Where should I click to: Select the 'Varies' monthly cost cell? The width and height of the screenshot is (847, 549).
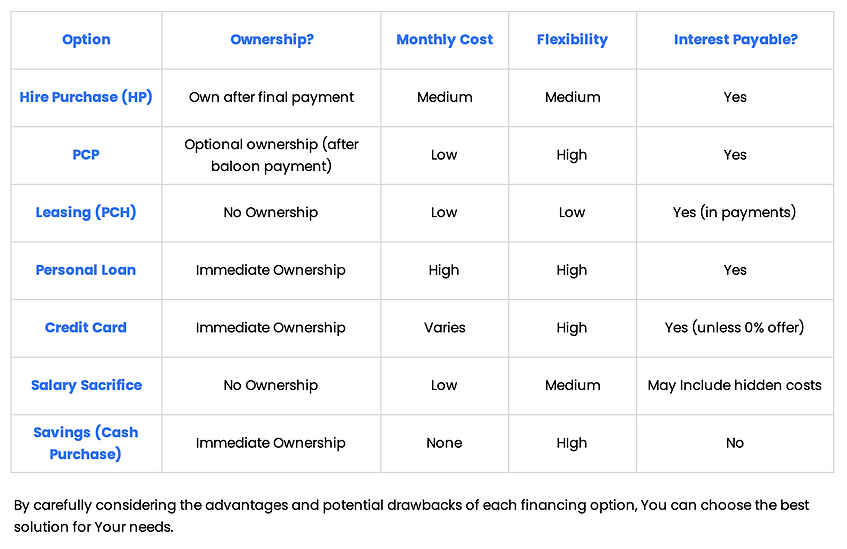point(445,327)
